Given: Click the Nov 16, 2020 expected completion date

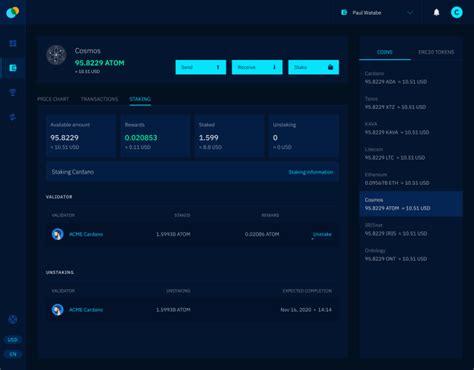Looking at the screenshot, I should [x=306, y=310].
